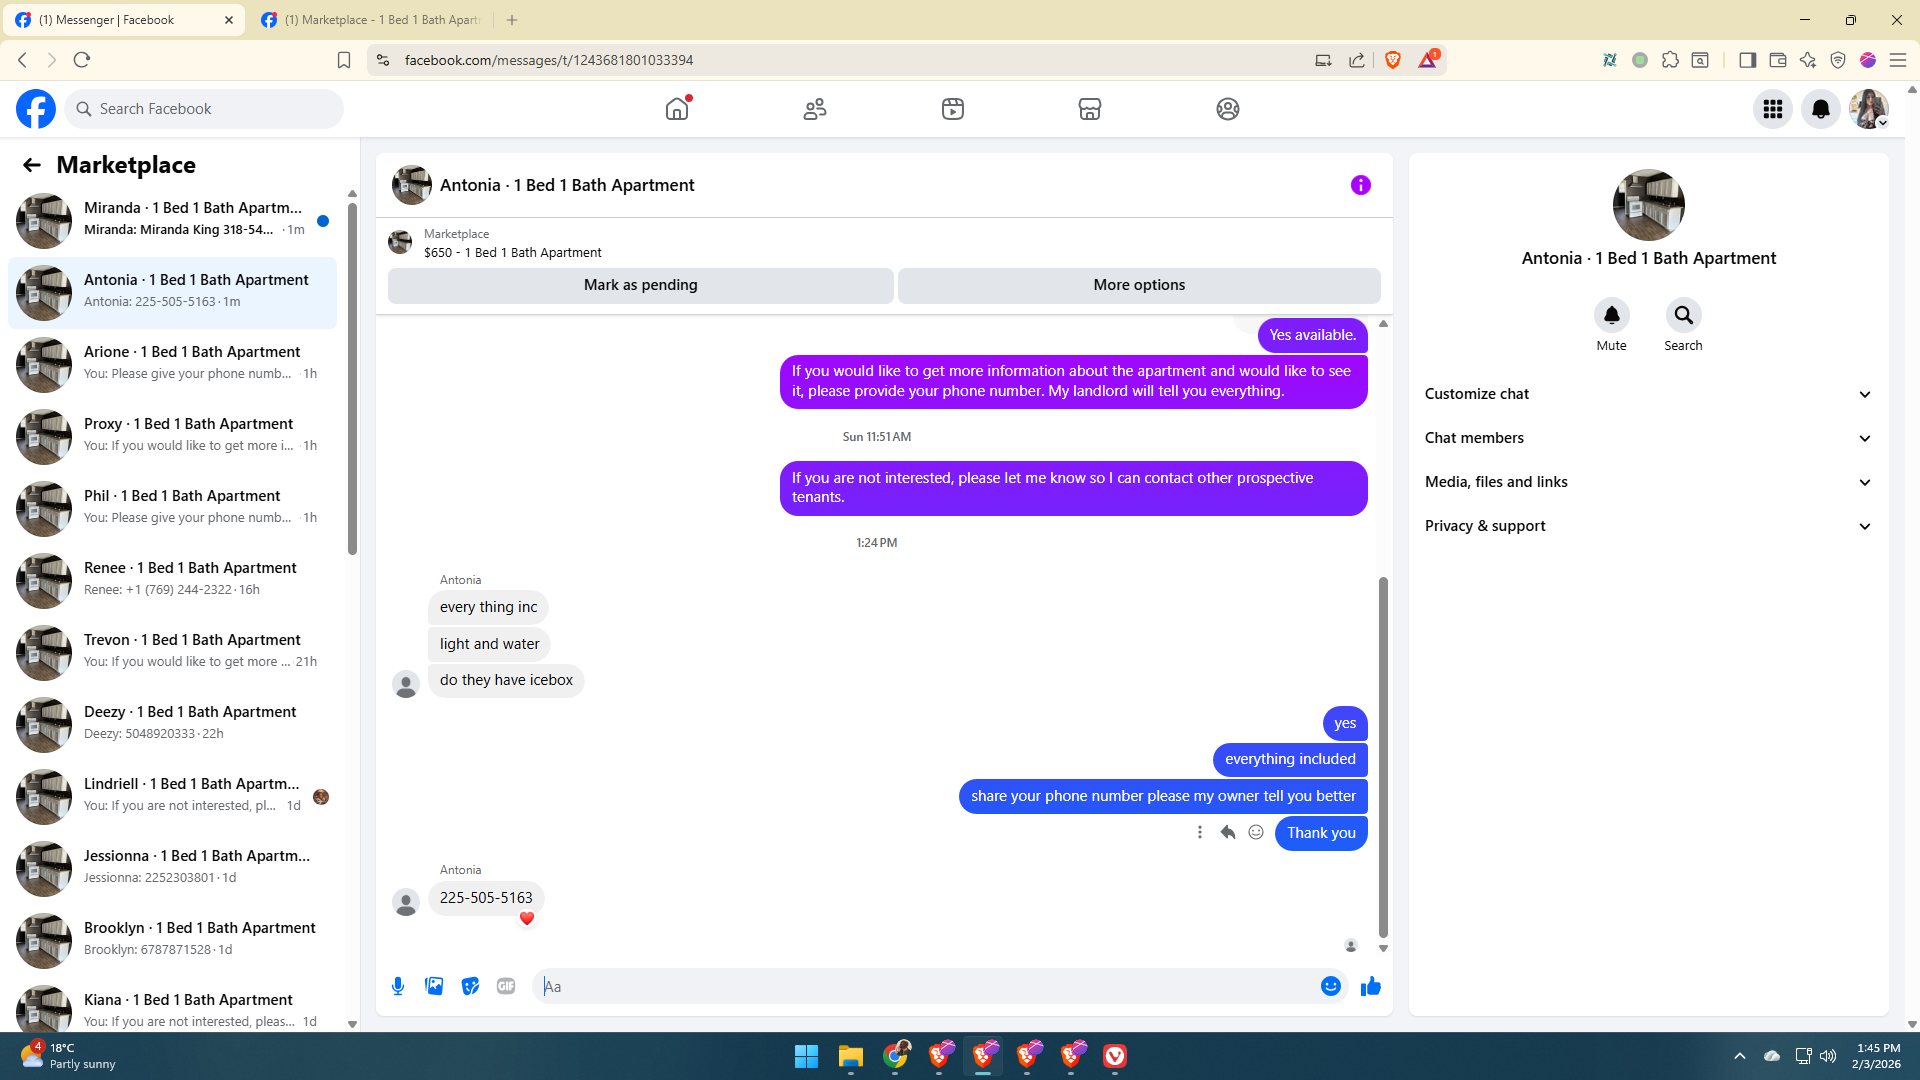Open the GIF picker icon
The height and width of the screenshot is (1080, 1920).
(x=506, y=986)
